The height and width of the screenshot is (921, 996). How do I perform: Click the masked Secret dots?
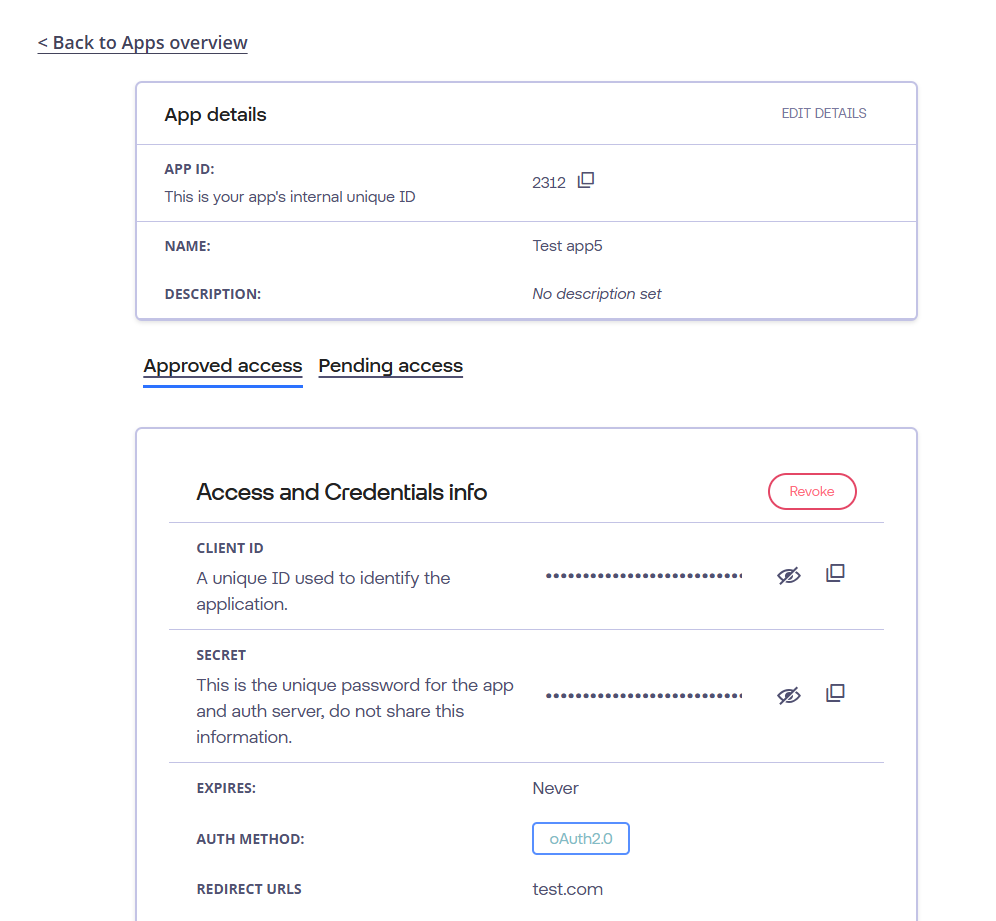tap(644, 696)
